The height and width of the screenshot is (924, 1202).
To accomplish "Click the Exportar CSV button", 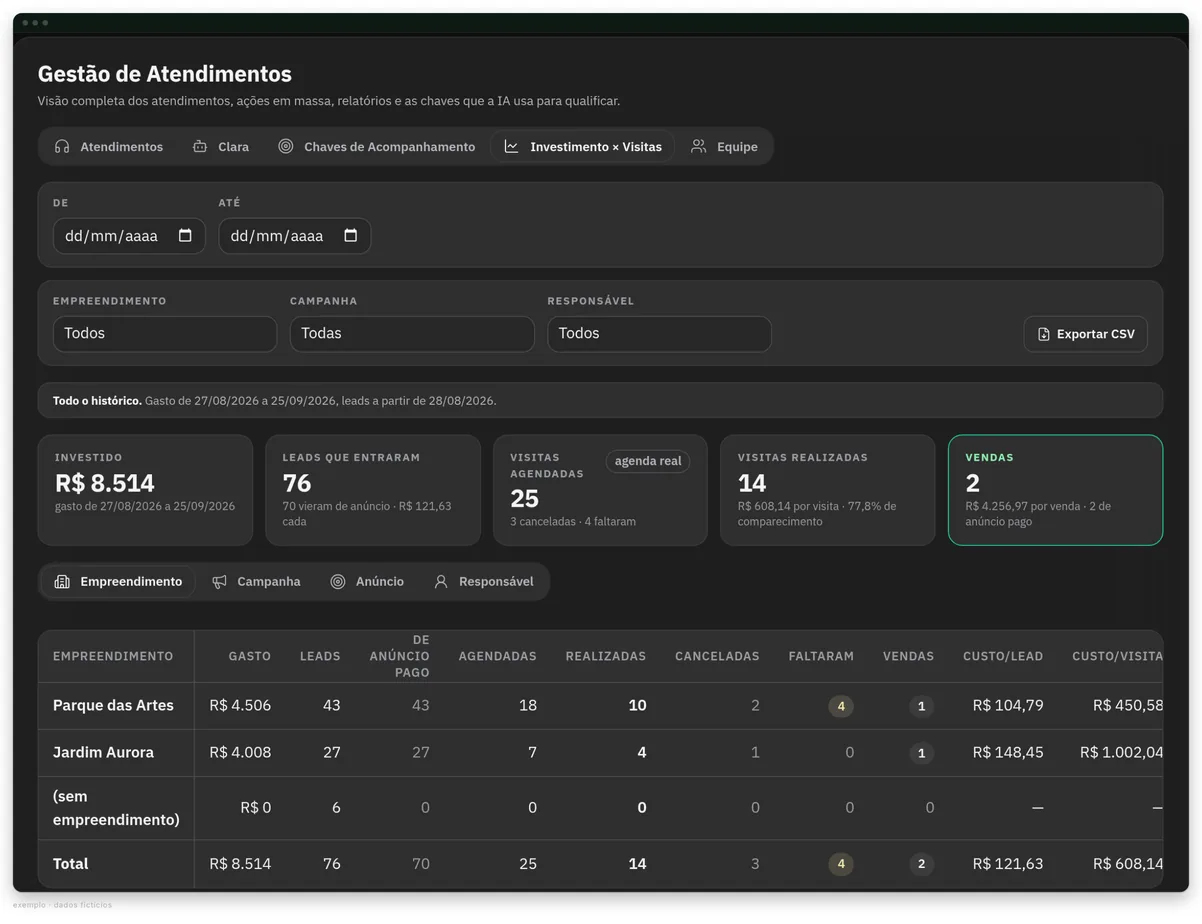I will [x=1086, y=334].
